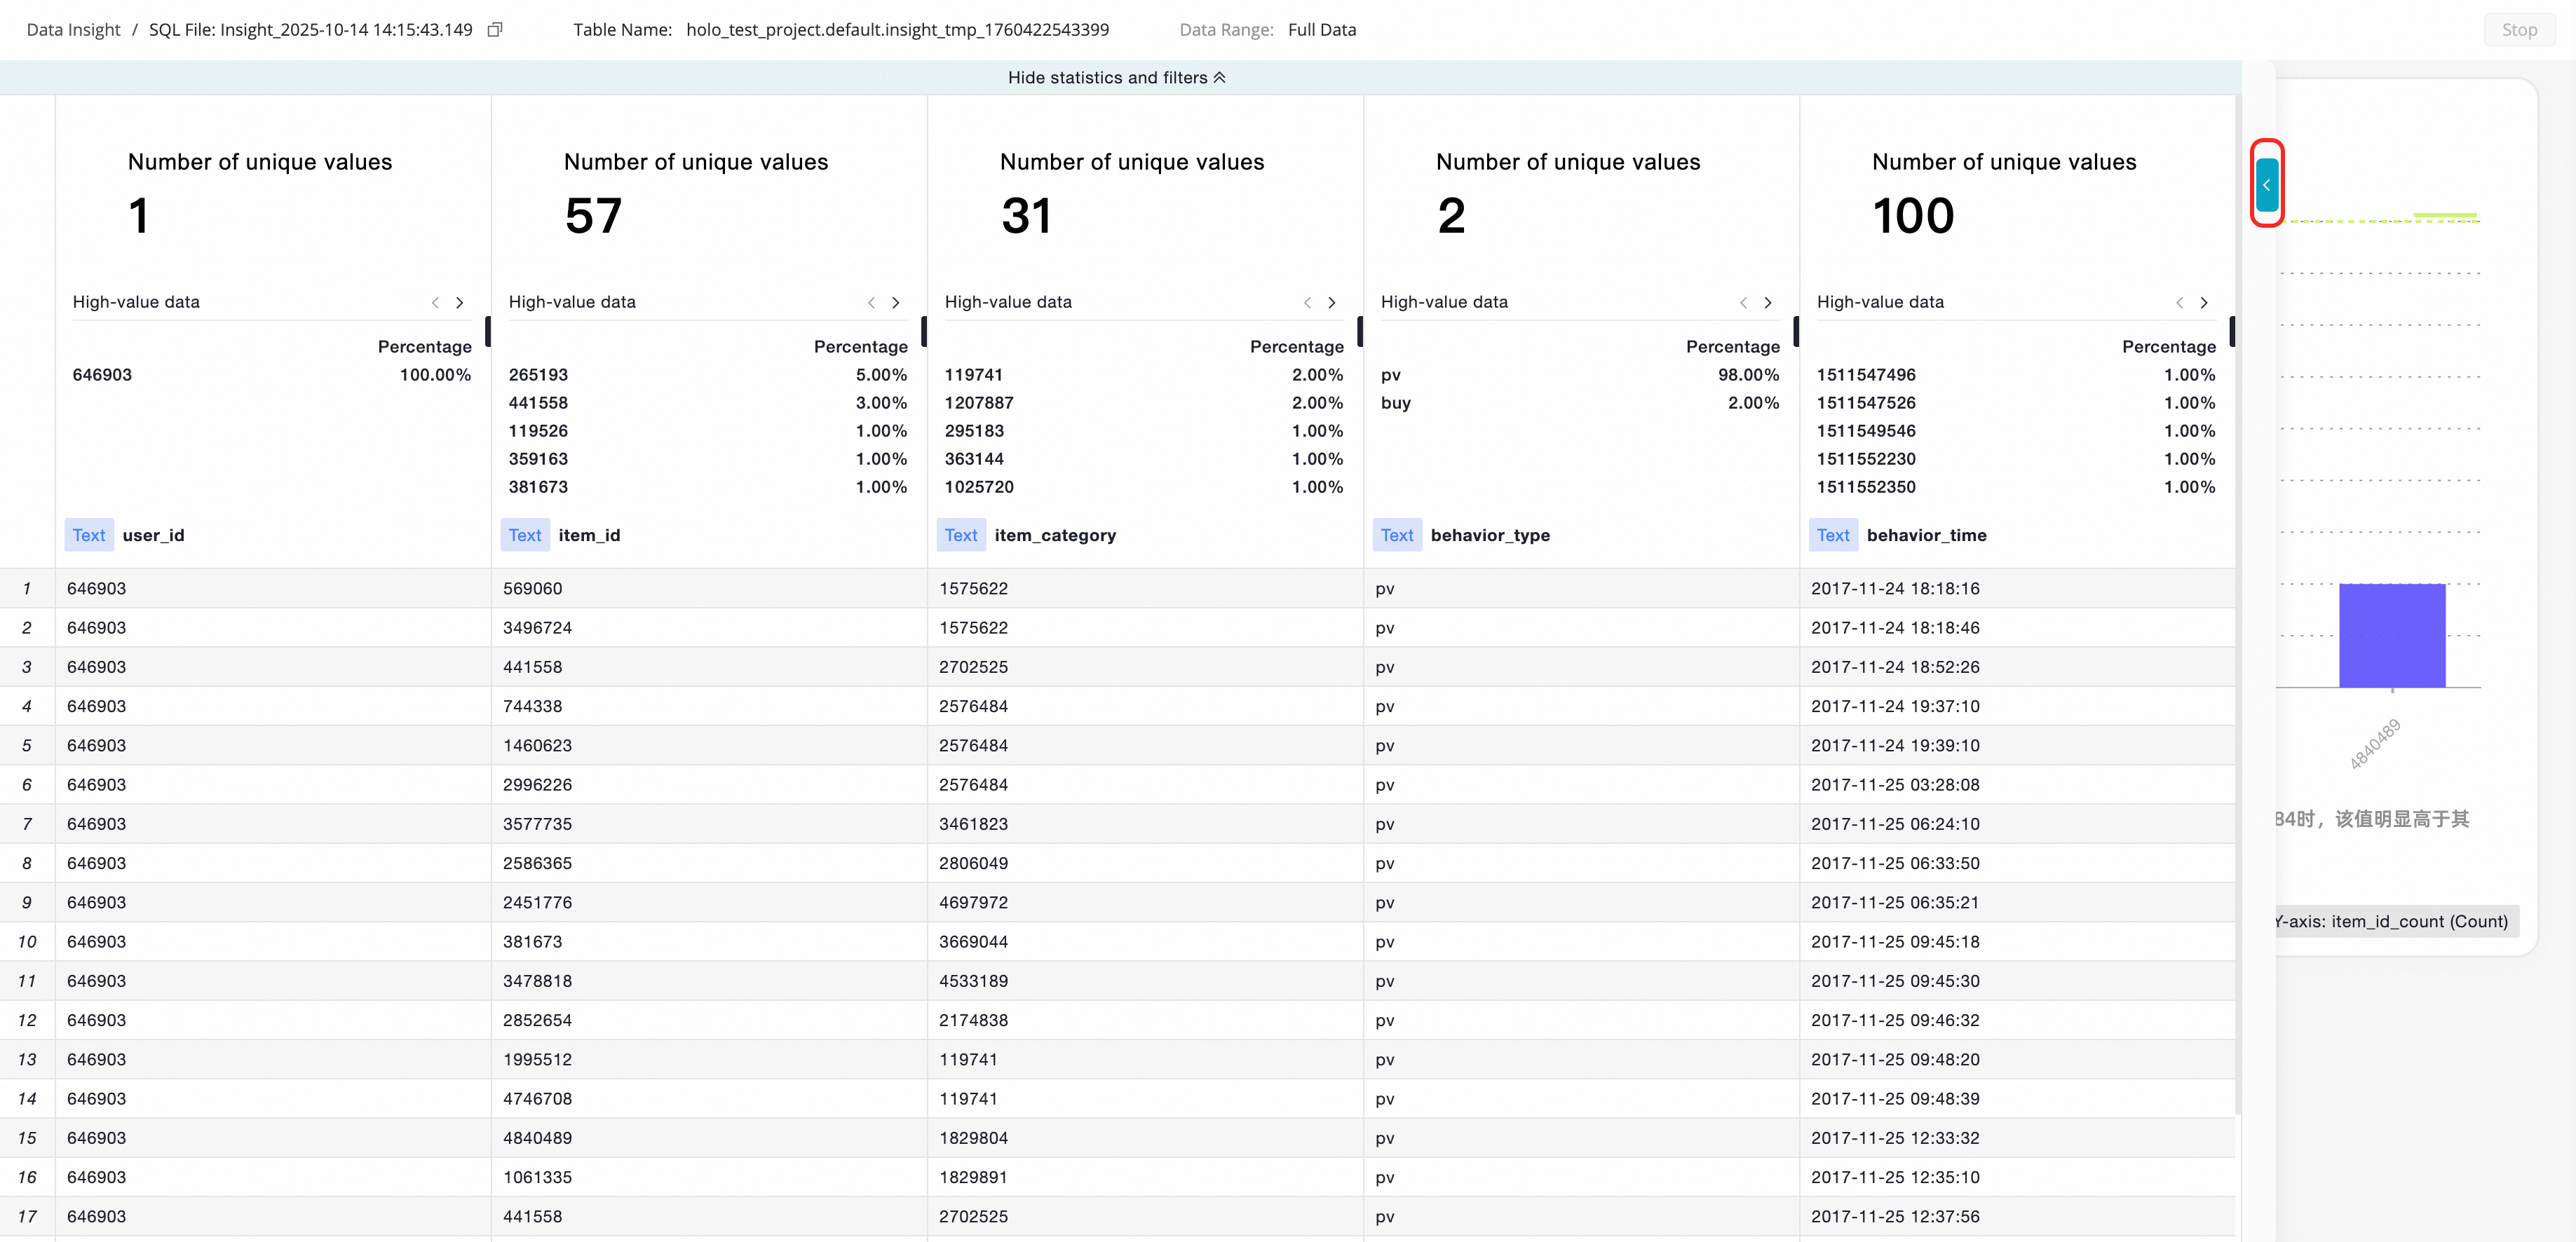Image resolution: width=2576 pixels, height=1242 pixels.
Task: Next page of behavior_time high-value data
Action: click(x=2204, y=303)
